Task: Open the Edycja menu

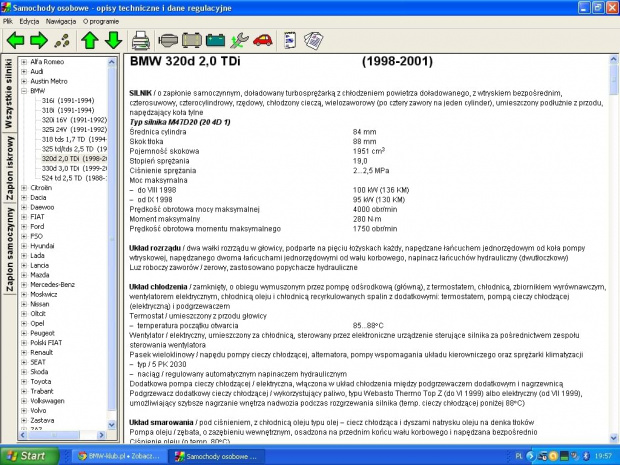Action: (x=29, y=21)
